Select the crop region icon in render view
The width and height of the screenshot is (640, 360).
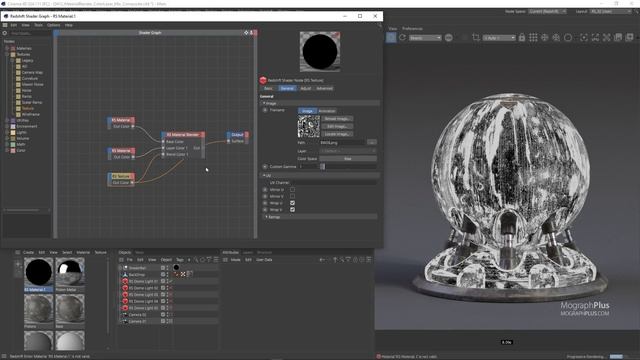click(476, 38)
